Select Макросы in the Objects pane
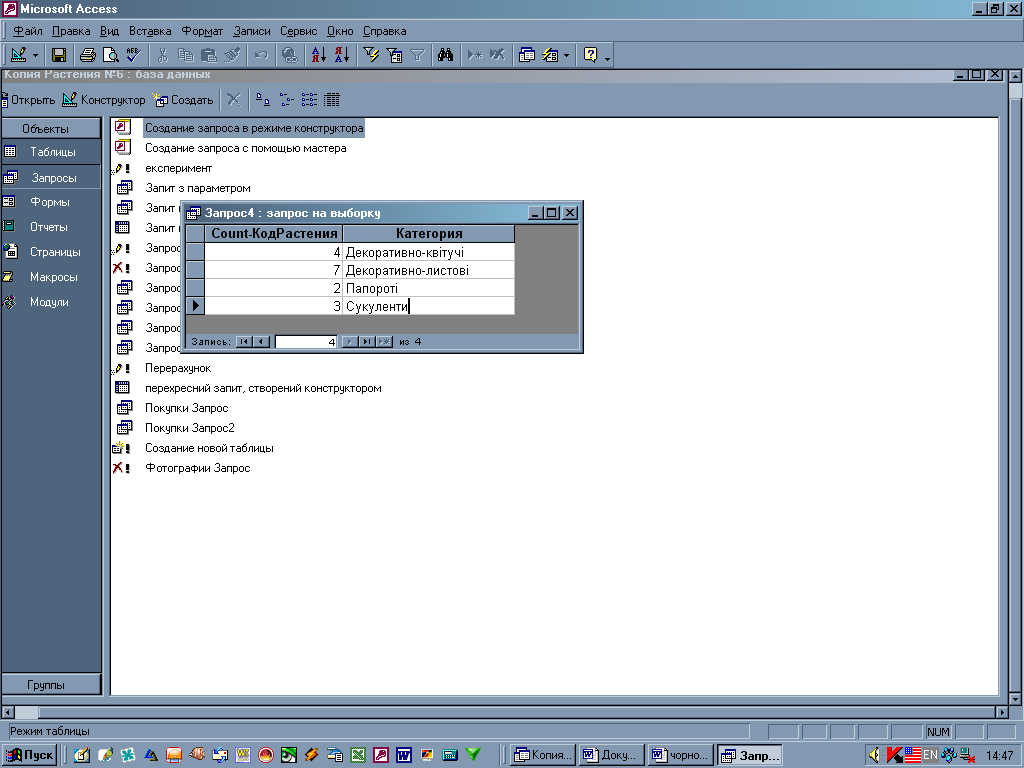This screenshot has width=1024, height=768. [51, 277]
